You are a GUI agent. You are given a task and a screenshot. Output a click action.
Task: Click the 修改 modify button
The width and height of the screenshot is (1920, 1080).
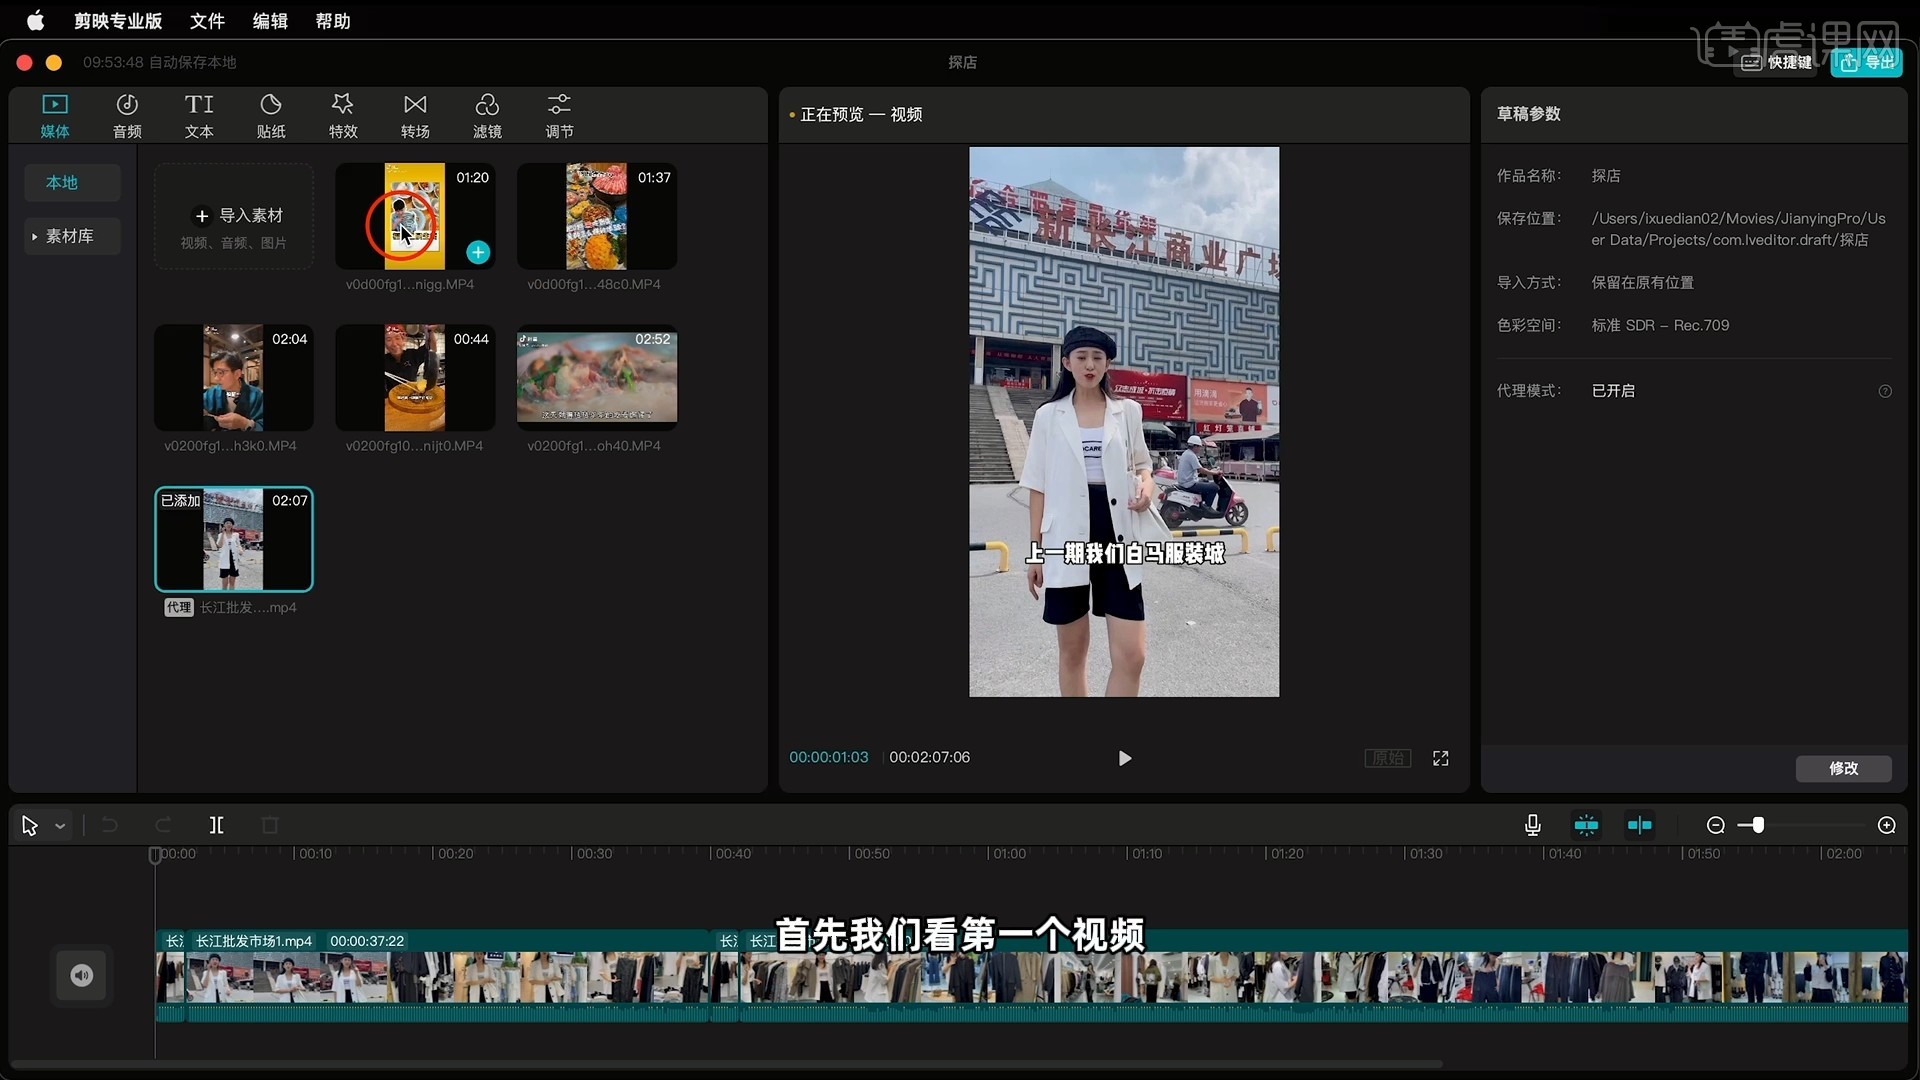pyautogui.click(x=1843, y=768)
